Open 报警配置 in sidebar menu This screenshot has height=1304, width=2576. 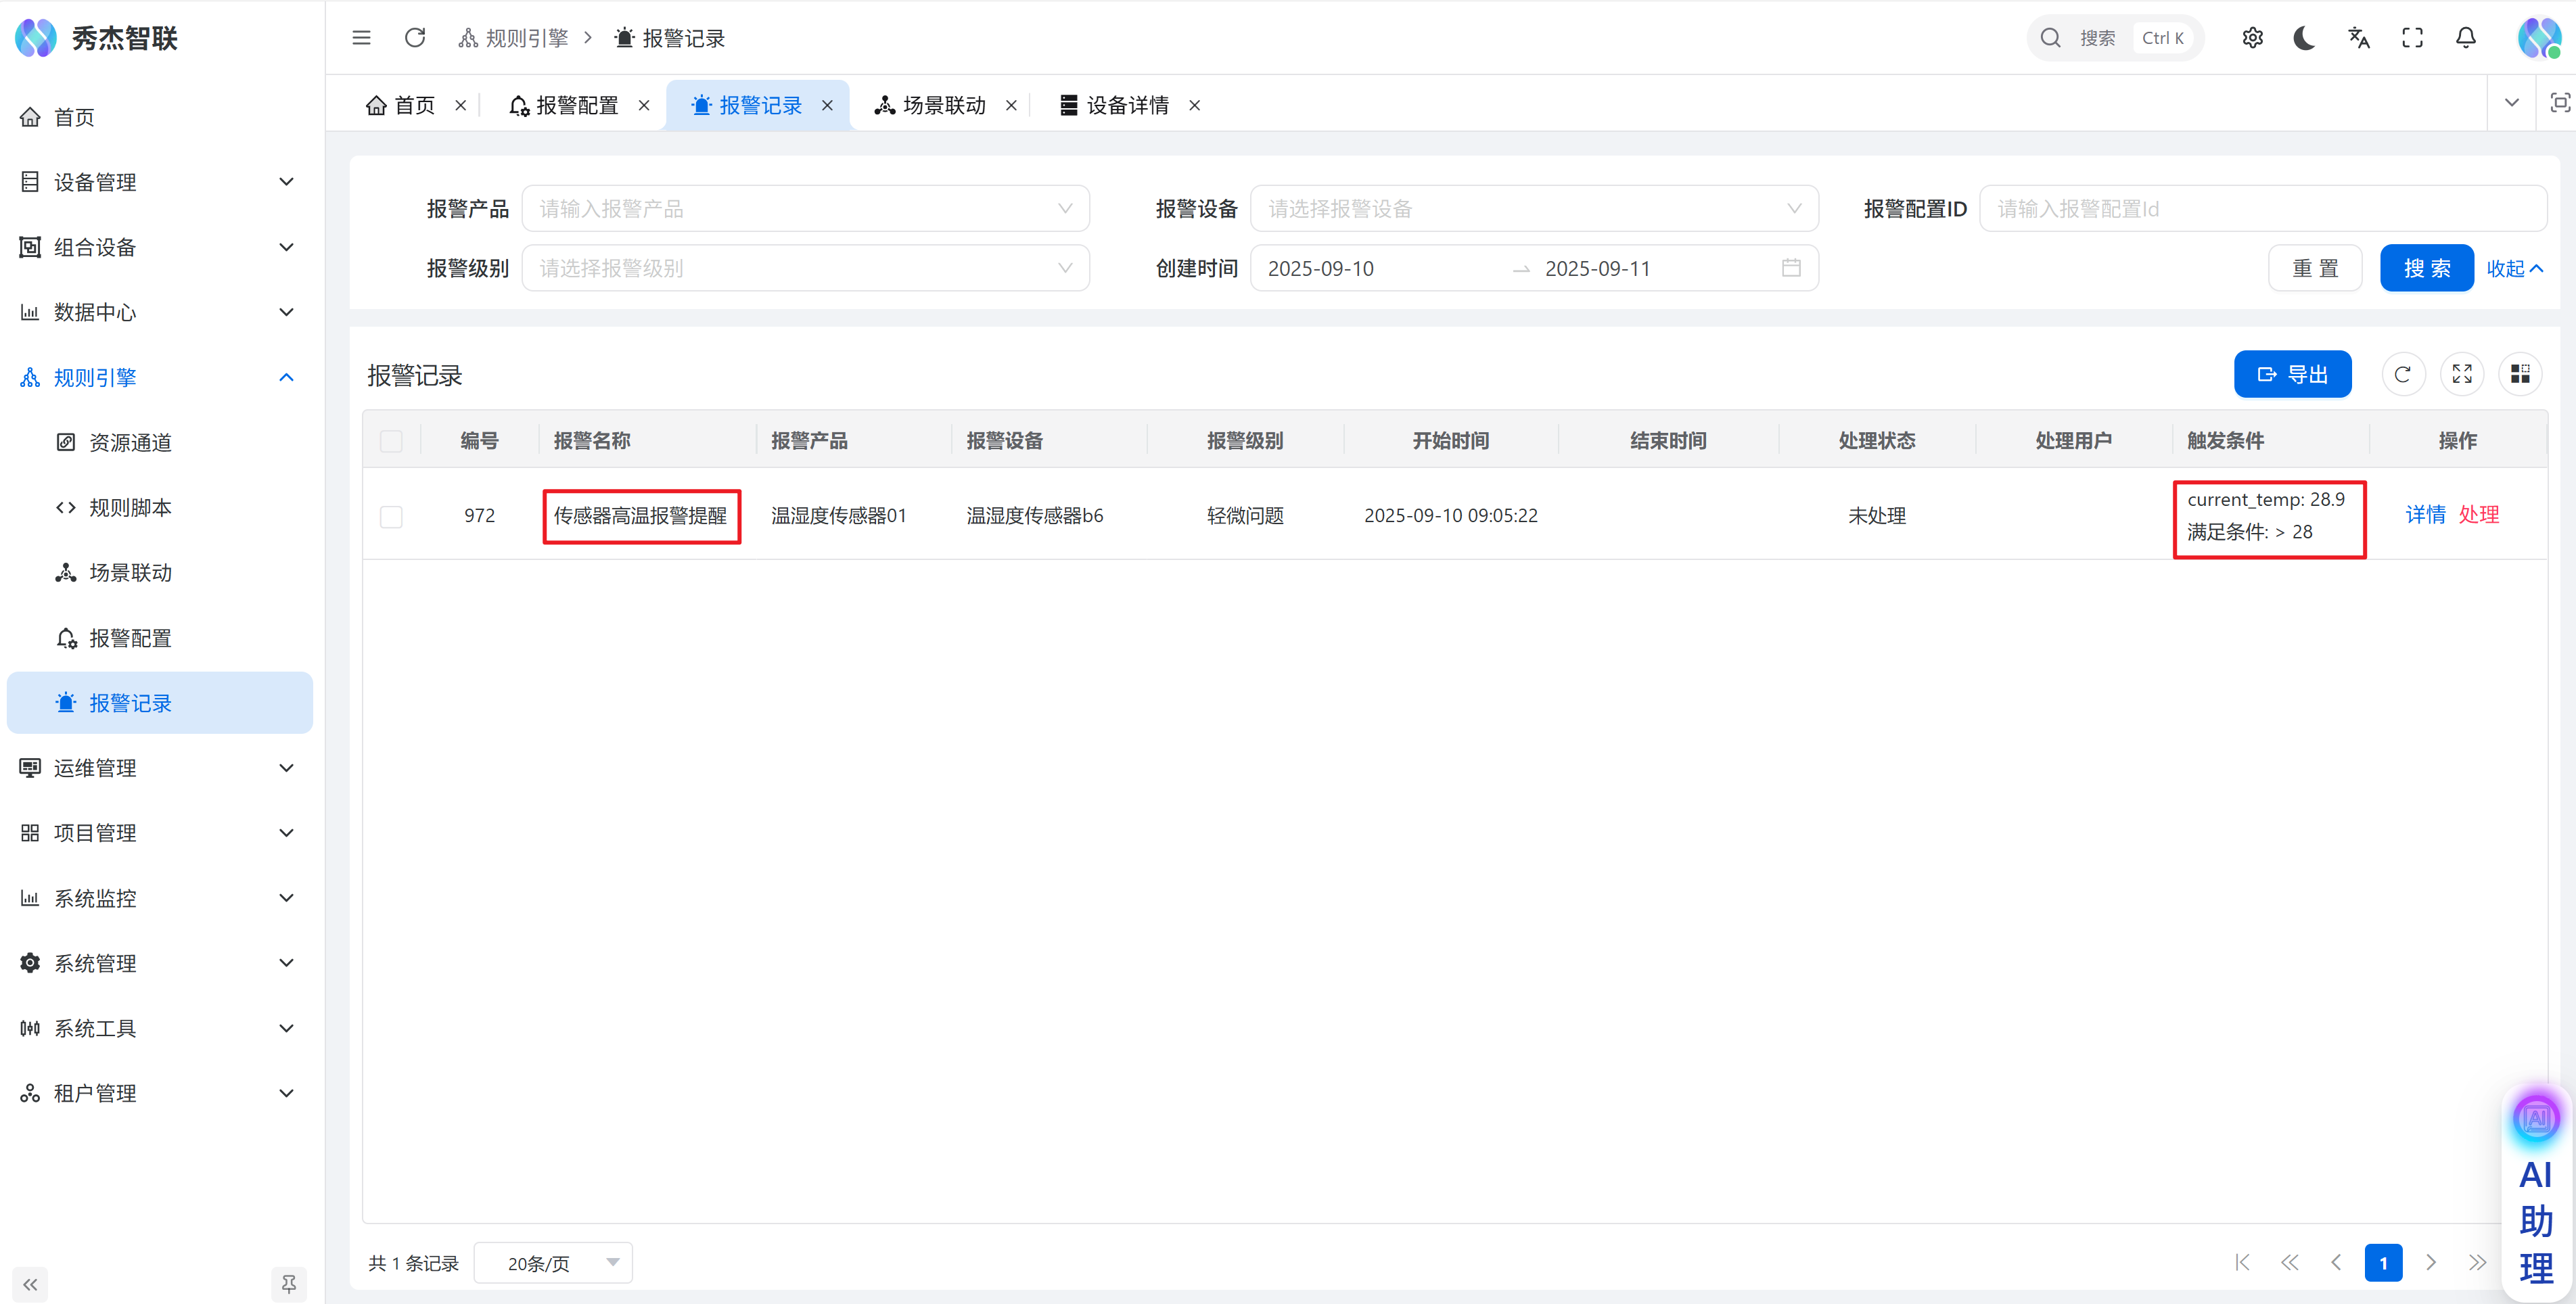tap(130, 638)
